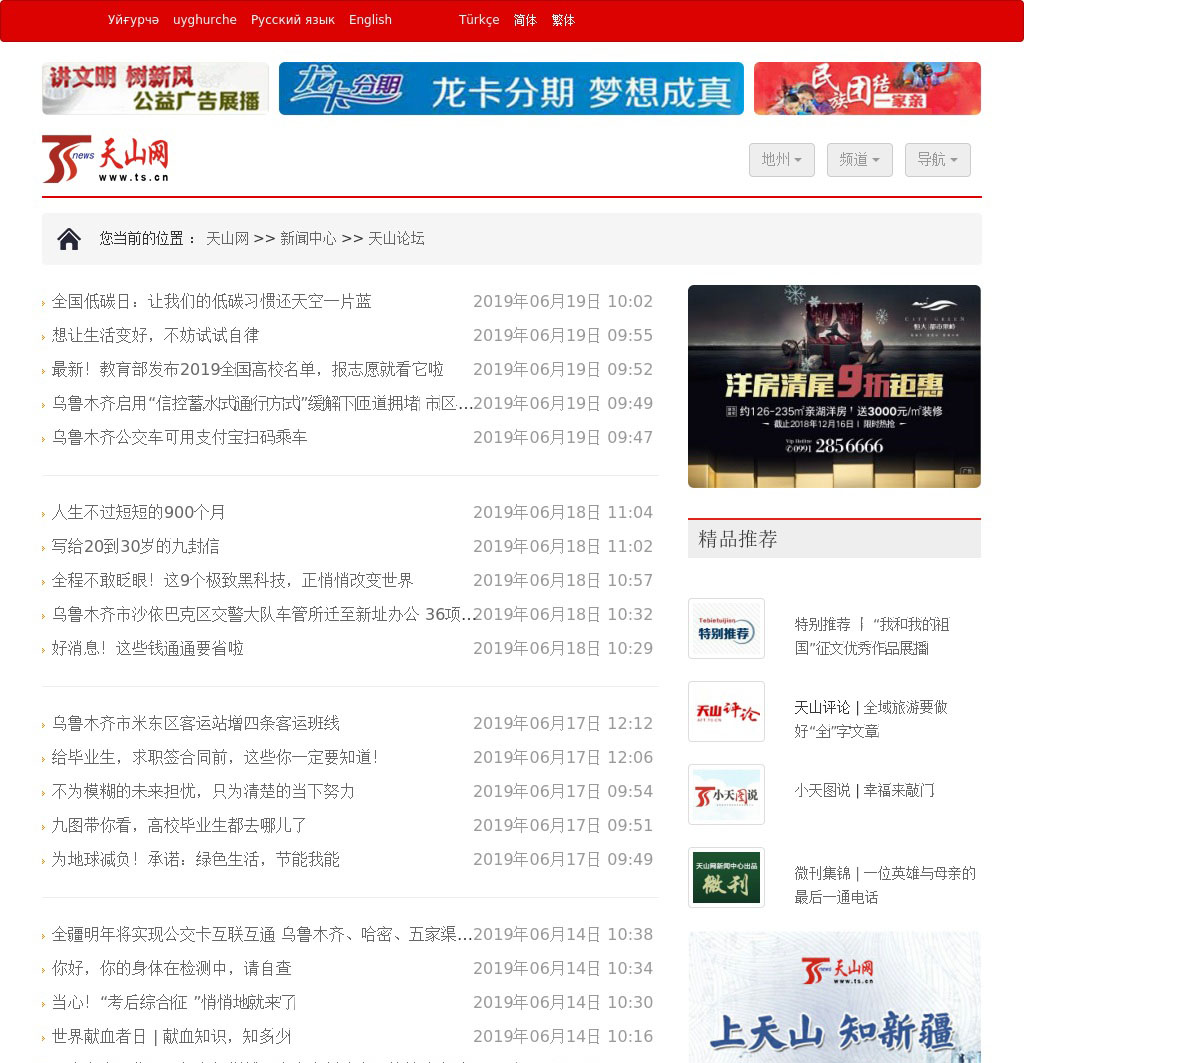Switch language to Türkçe

point(479,20)
